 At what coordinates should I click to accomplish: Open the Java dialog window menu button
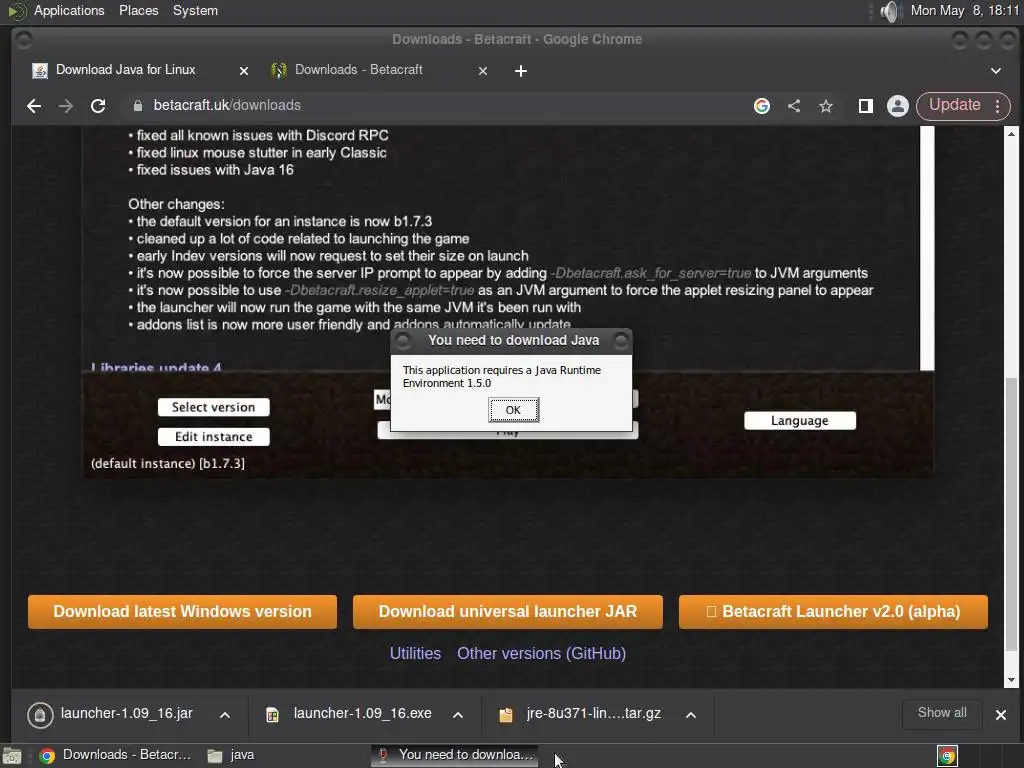point(404,340)
